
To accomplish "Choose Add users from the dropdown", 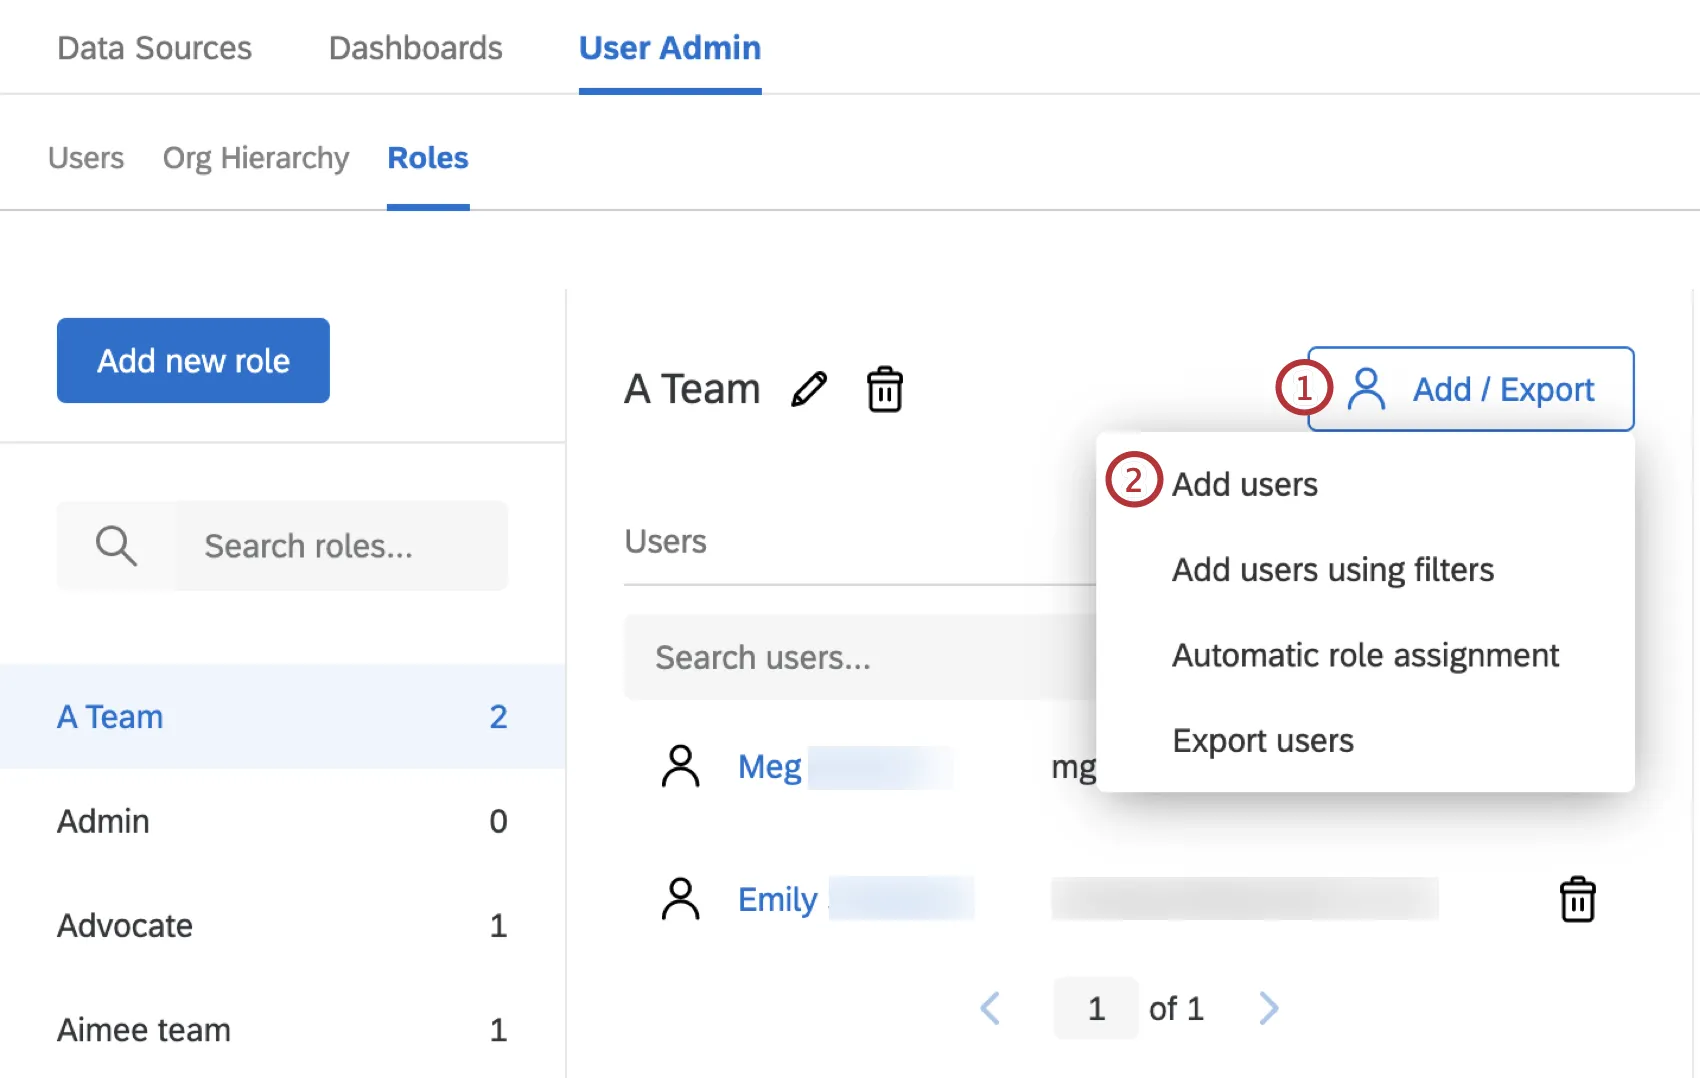I will (x=1244, y=485).
